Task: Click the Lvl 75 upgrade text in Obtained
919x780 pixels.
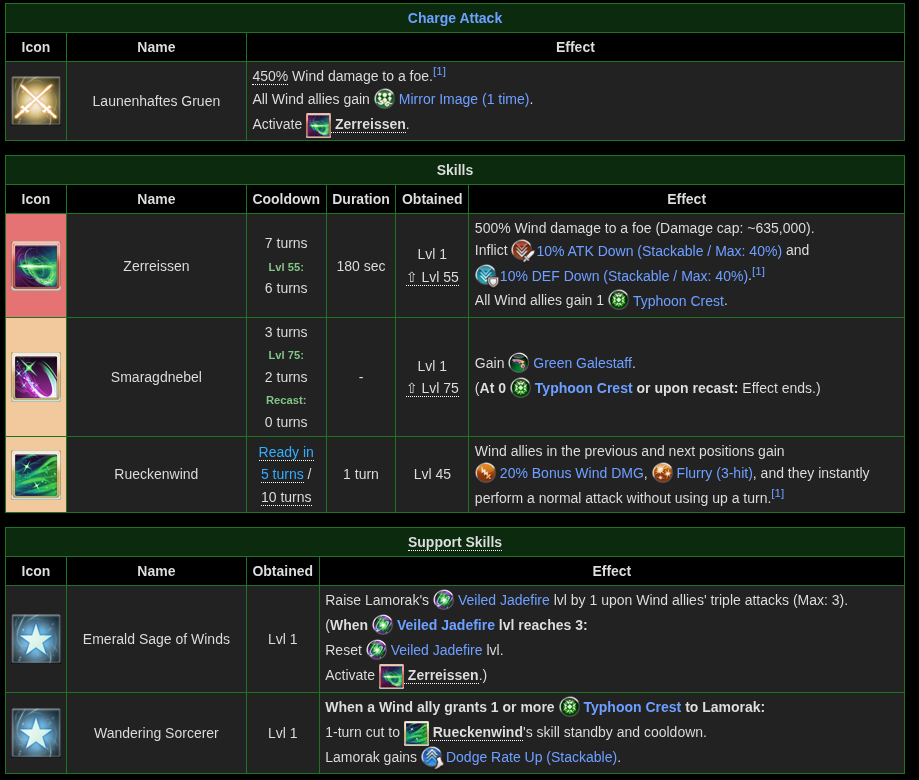Action: [433, 388]
